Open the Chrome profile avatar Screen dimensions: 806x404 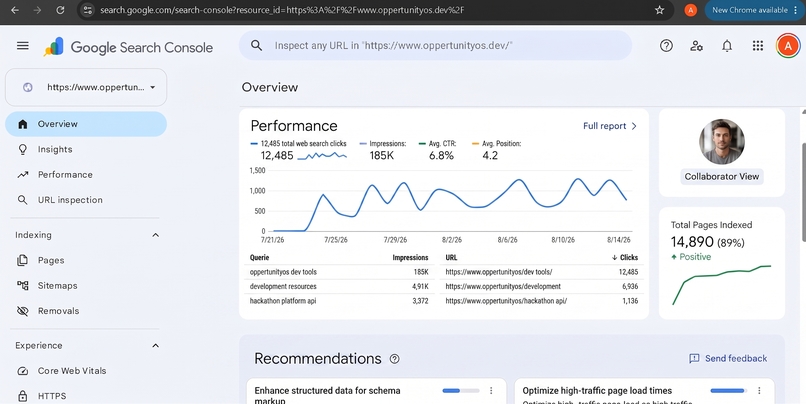pyautogui.click(x=690, y=10)
